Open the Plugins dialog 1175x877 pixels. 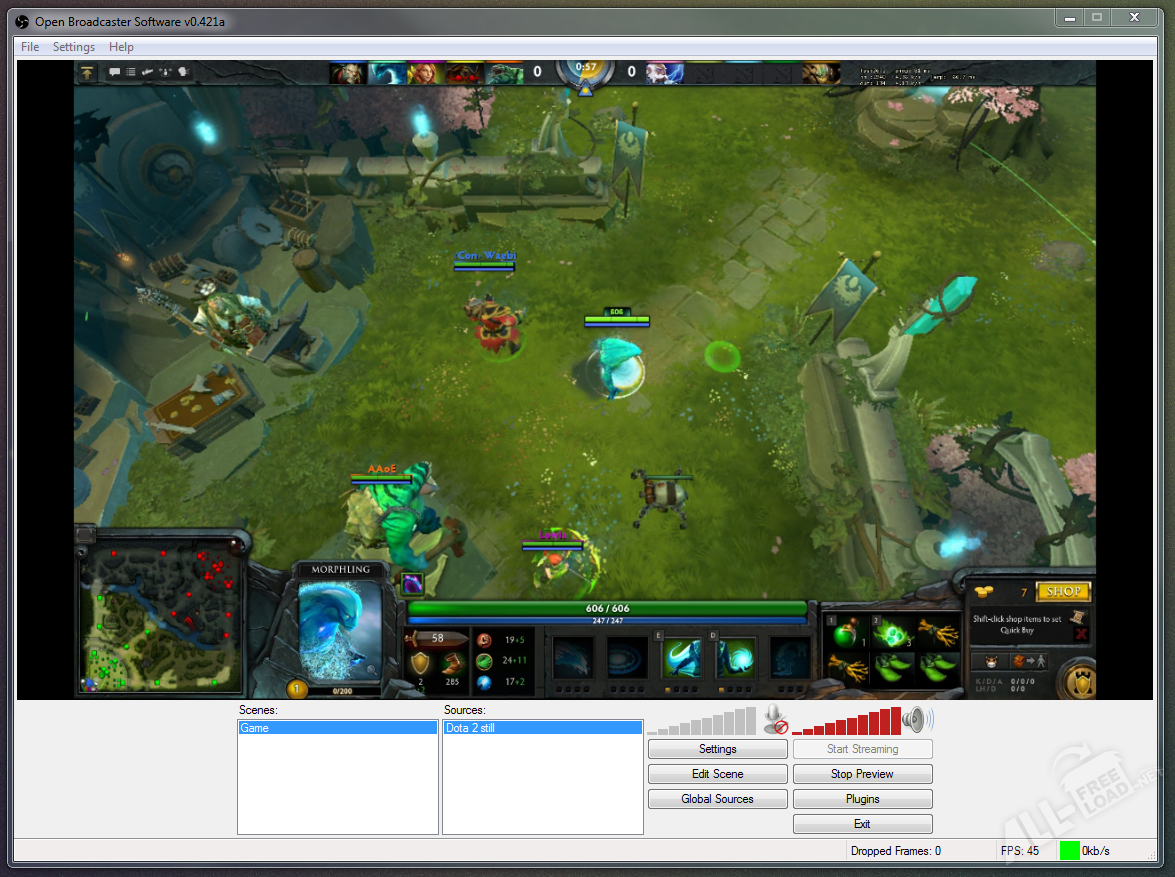862,799
